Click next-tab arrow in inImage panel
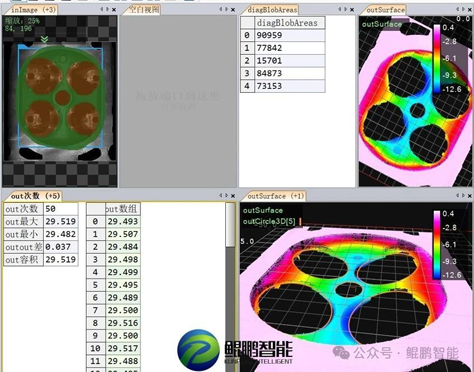Image resolution: width=474 pixels, height=372 pixels. [x=107, y=10]
